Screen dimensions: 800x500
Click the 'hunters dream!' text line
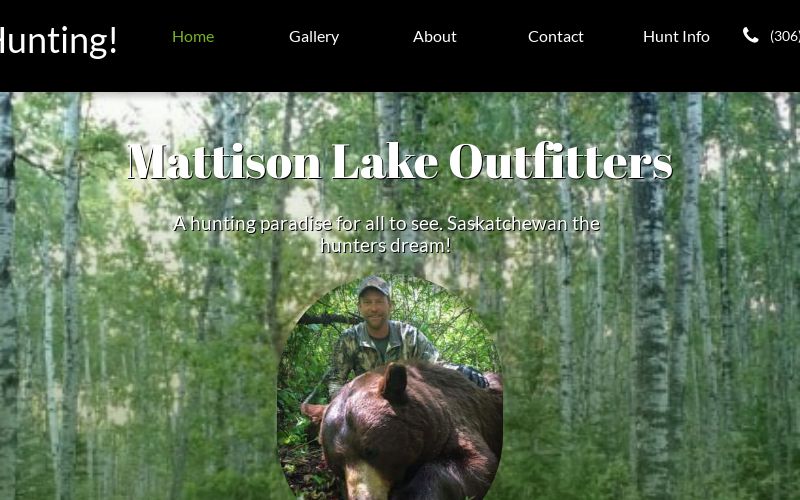(386, 246)
